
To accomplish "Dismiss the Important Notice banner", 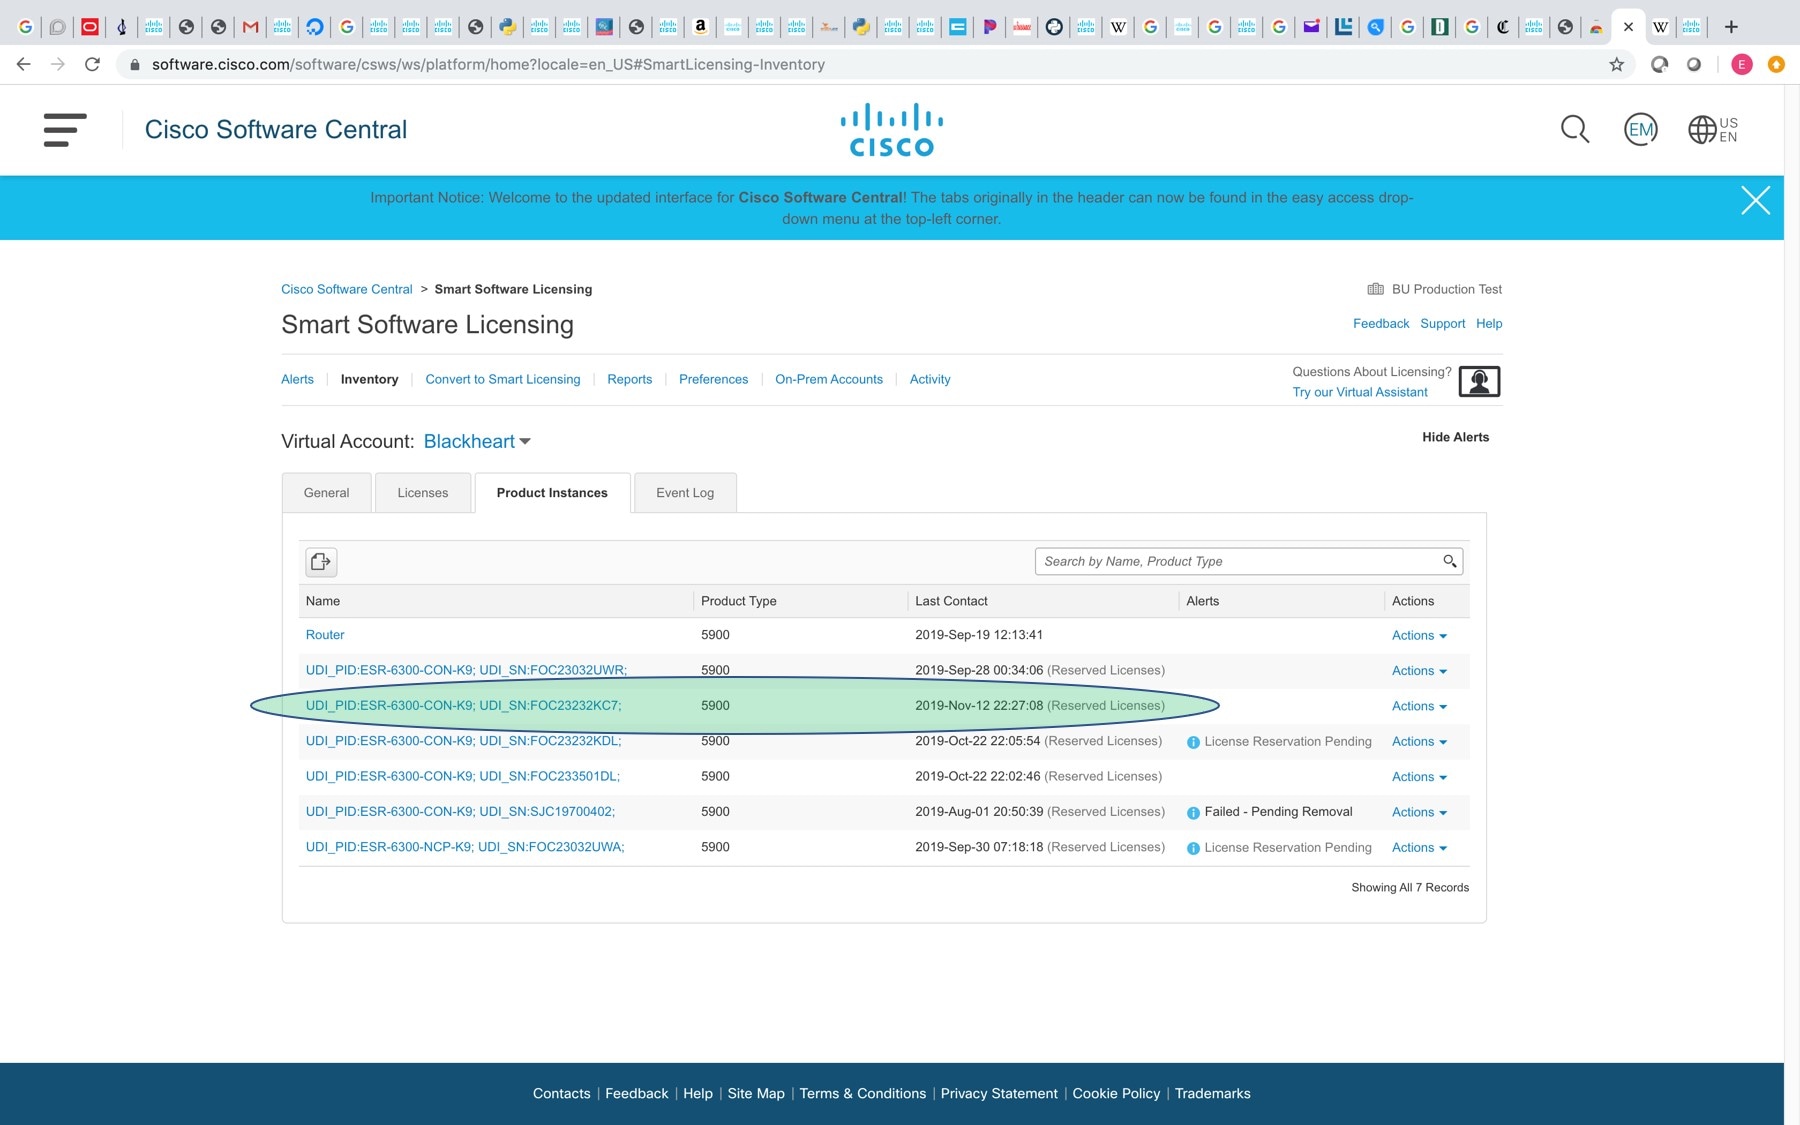I will (1755, 200).
